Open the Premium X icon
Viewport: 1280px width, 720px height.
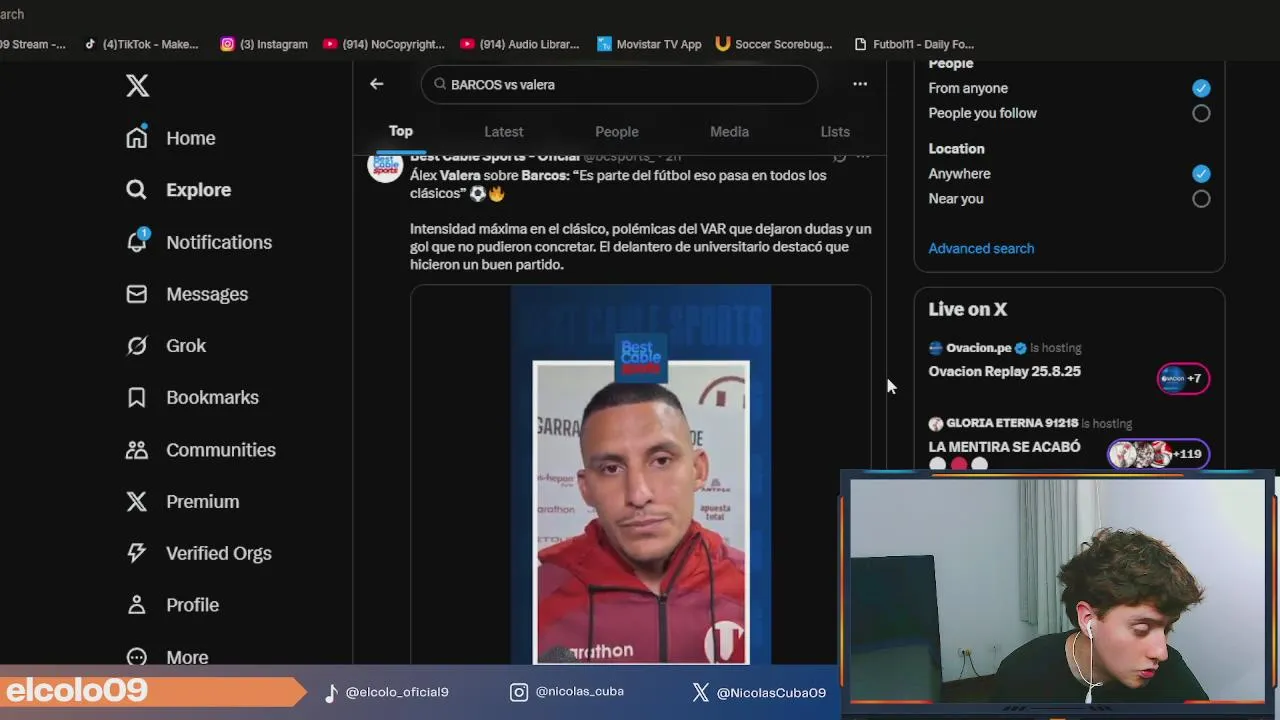137,501
